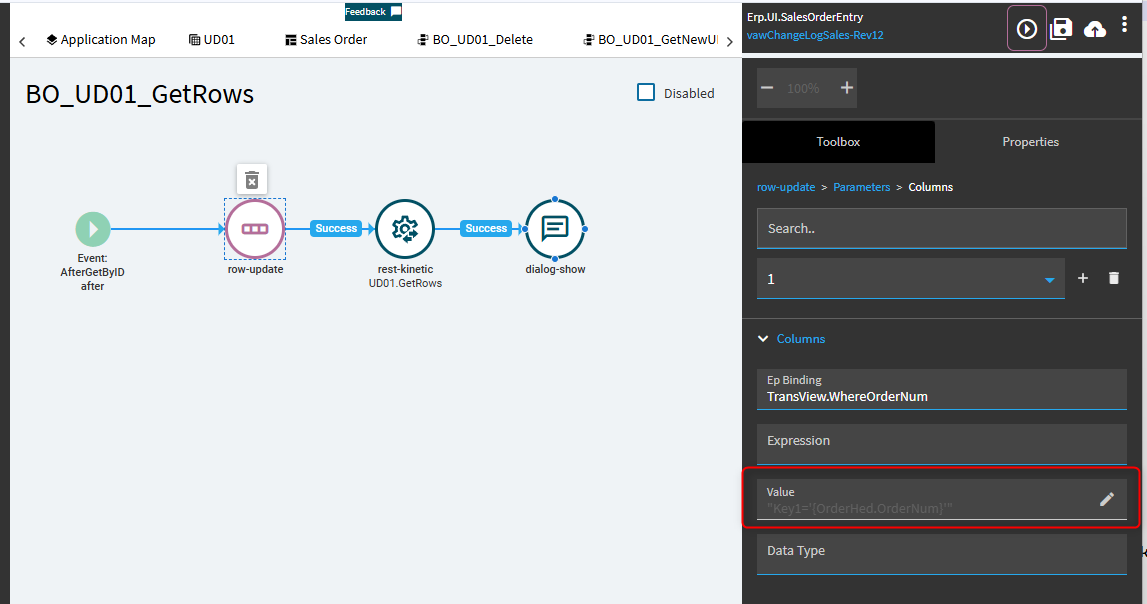Click the preview play icon in header

point(1026,29)
